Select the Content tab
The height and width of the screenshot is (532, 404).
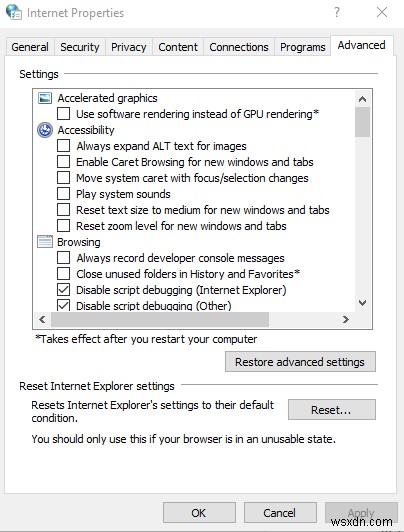pyautogui.click(x=178, y=47)
